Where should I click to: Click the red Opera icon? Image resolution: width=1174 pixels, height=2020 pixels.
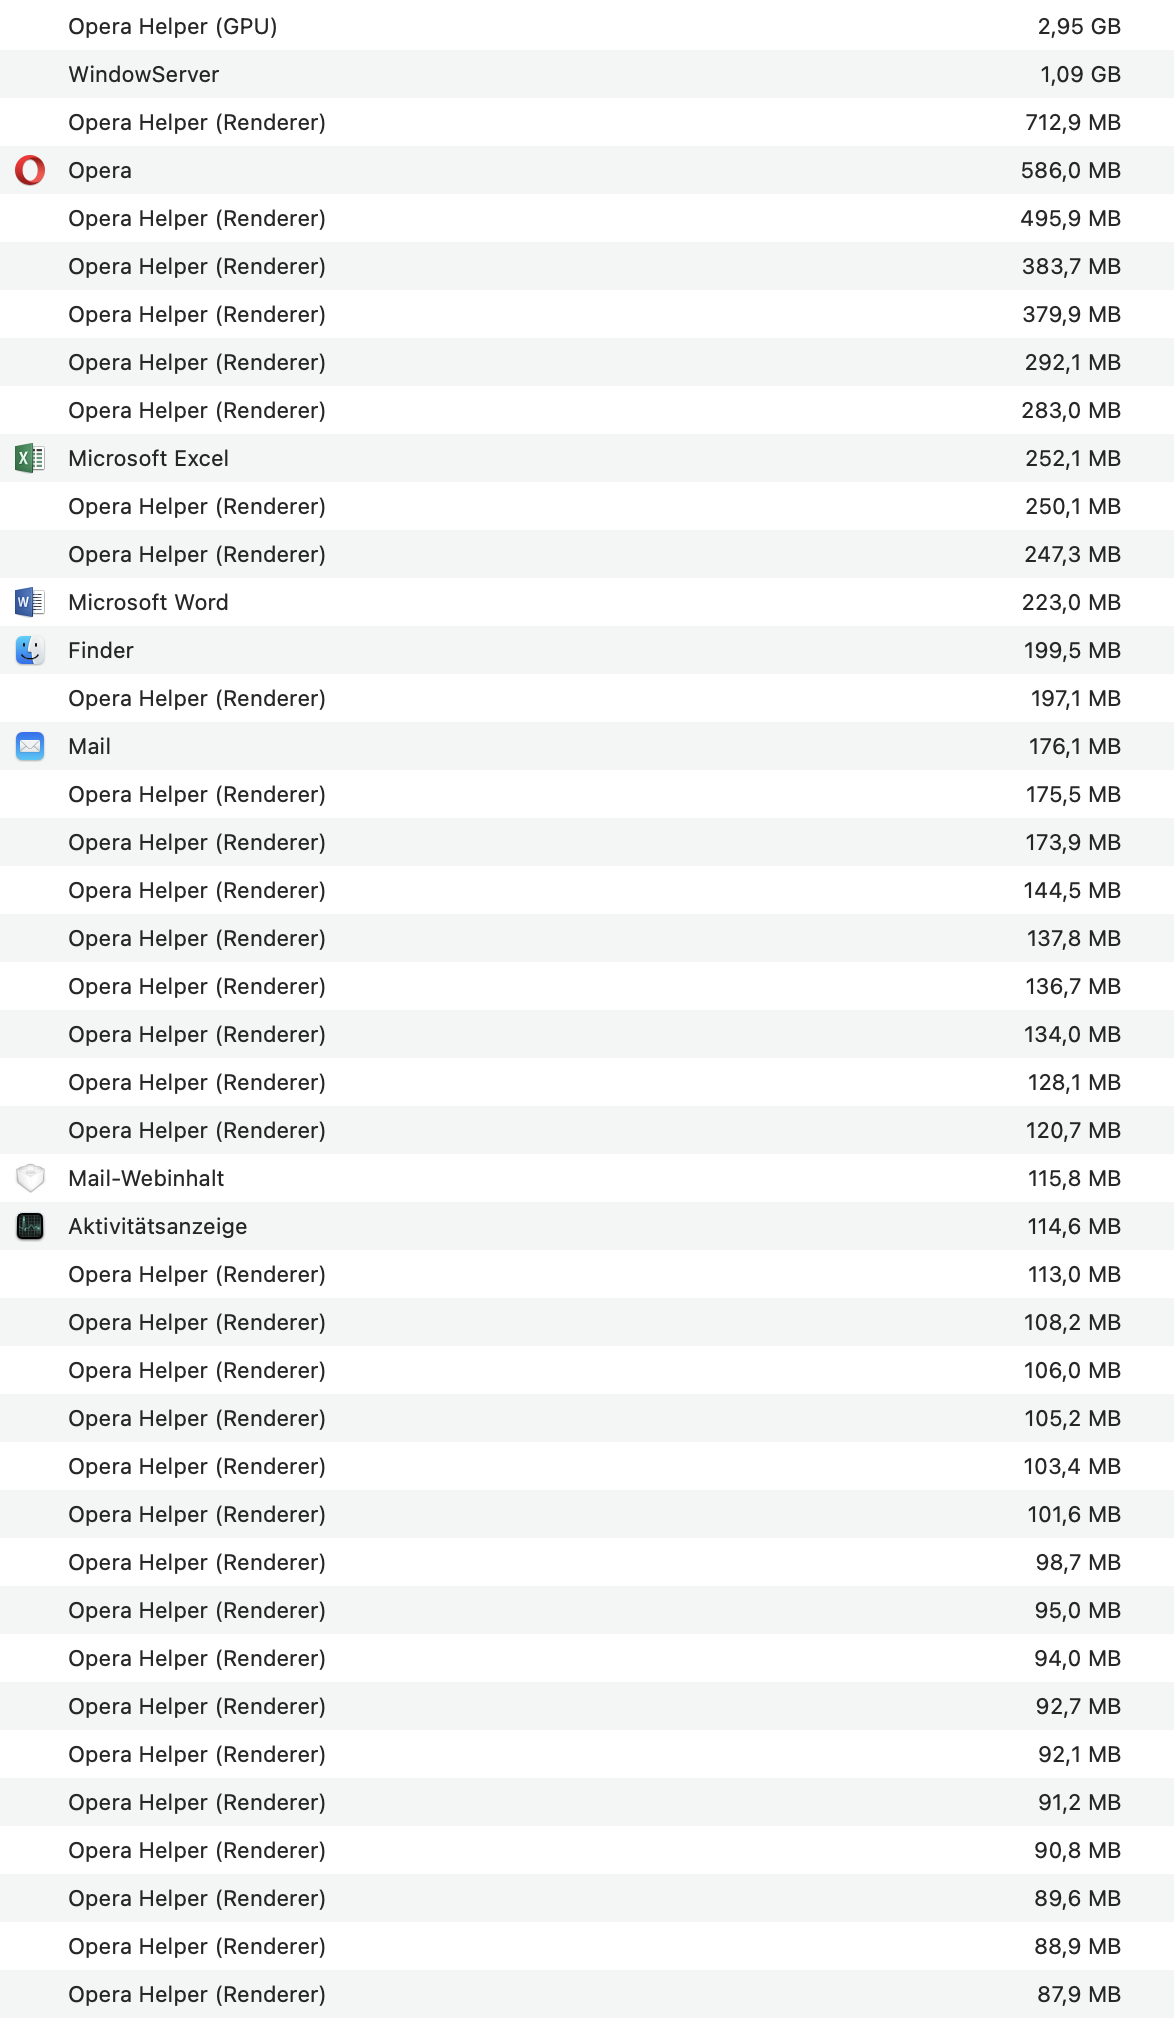30,170
